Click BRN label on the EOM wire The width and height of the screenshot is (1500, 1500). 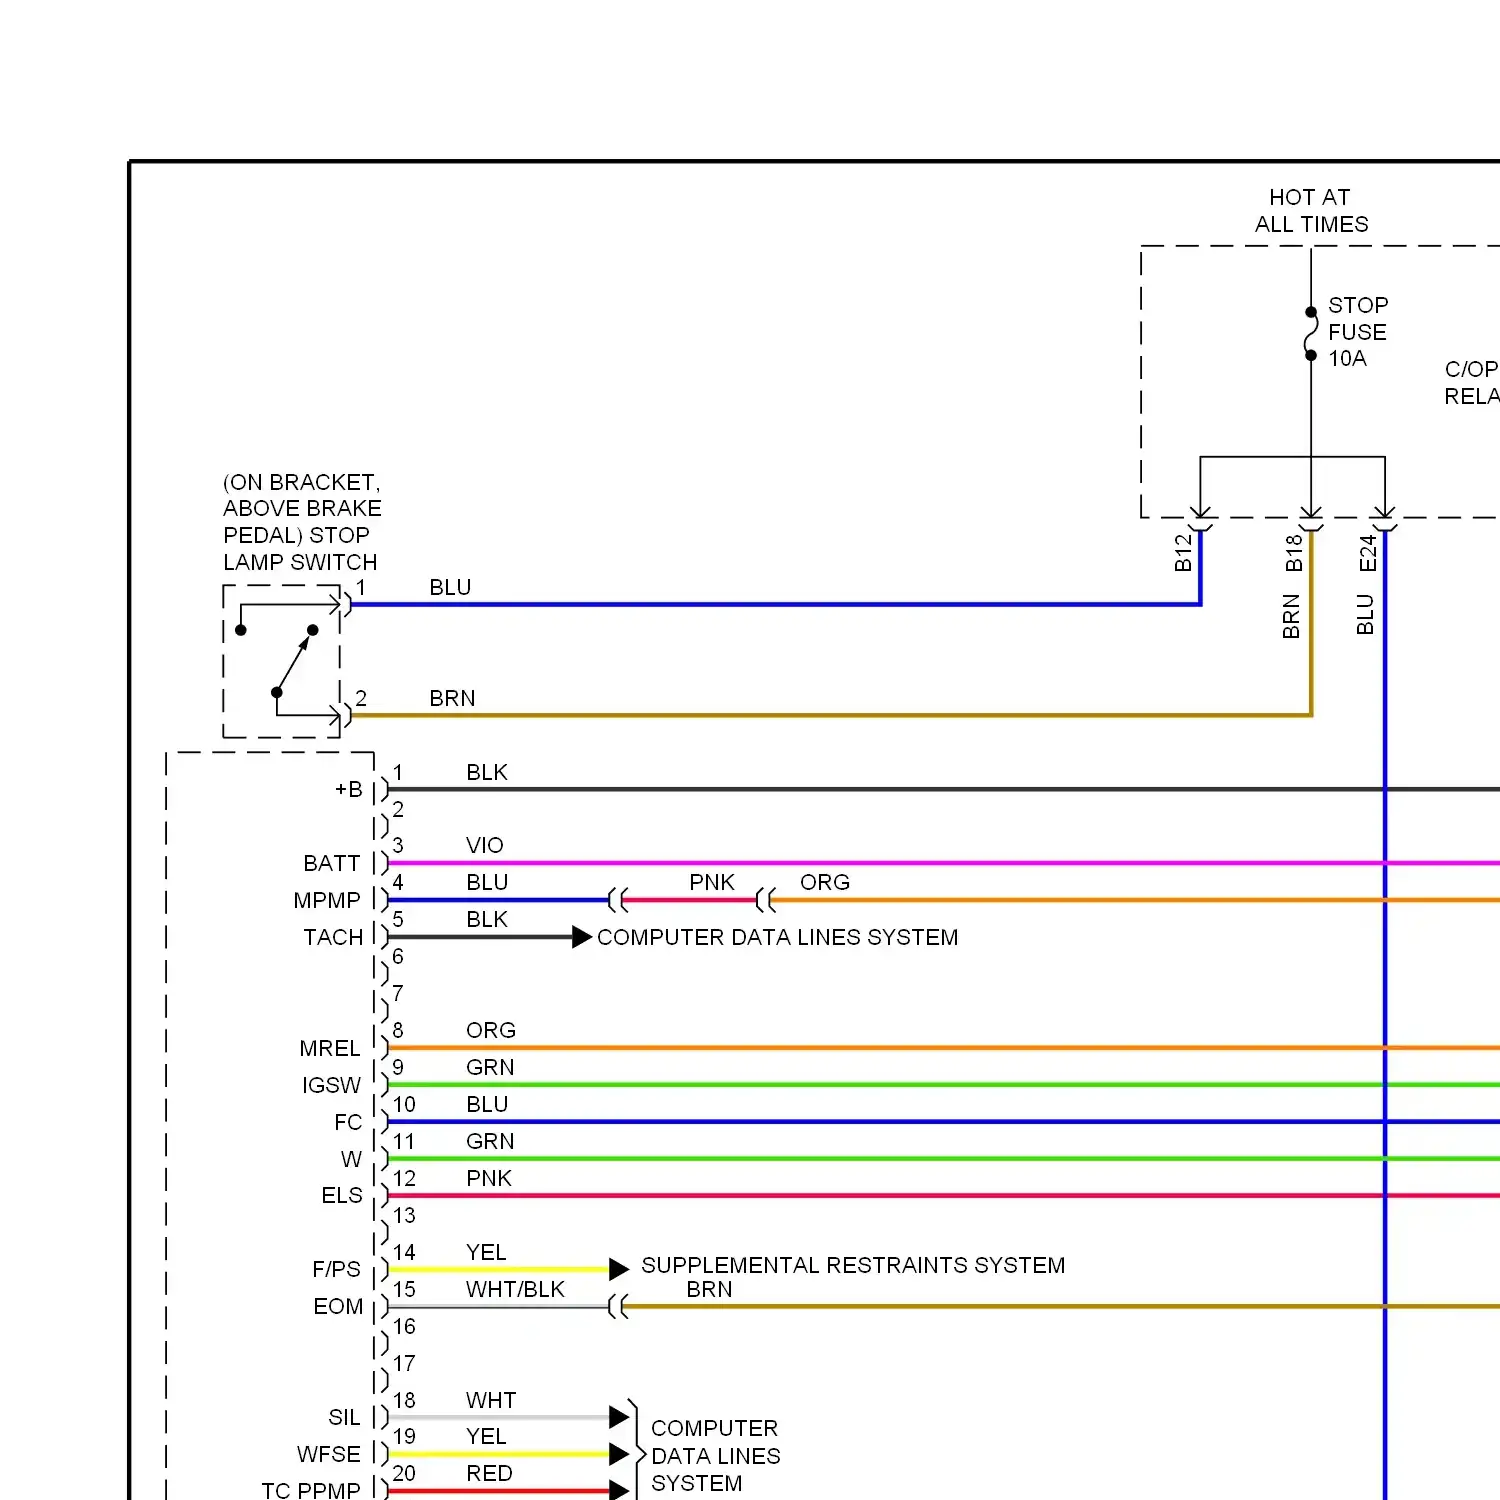[709, 1289]
